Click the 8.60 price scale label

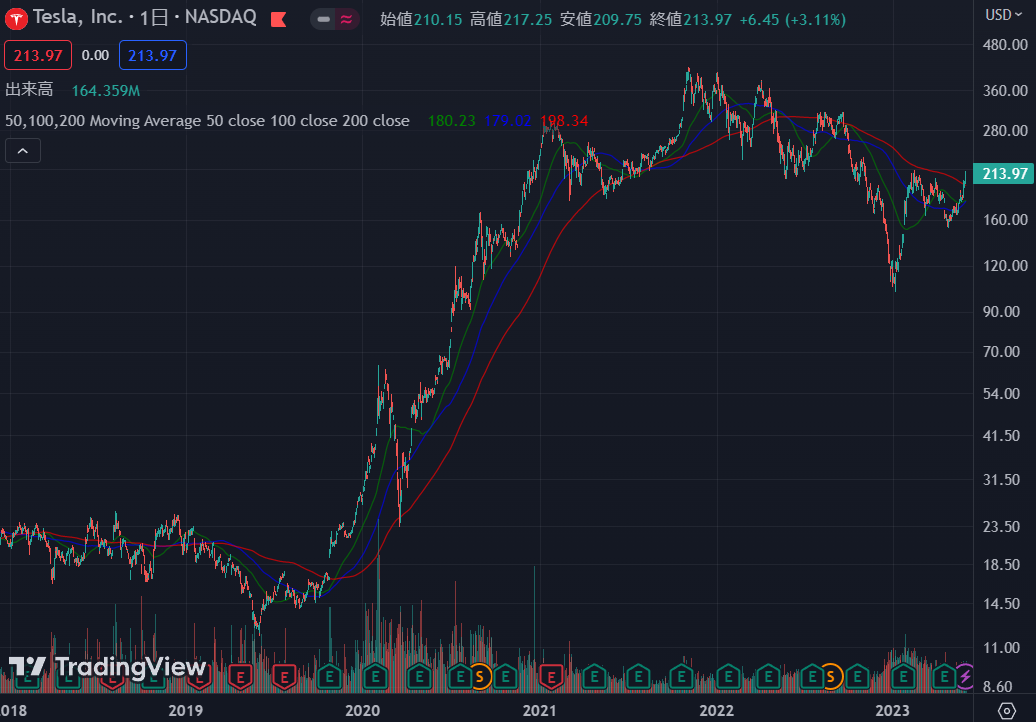click(x=997, y=687)
